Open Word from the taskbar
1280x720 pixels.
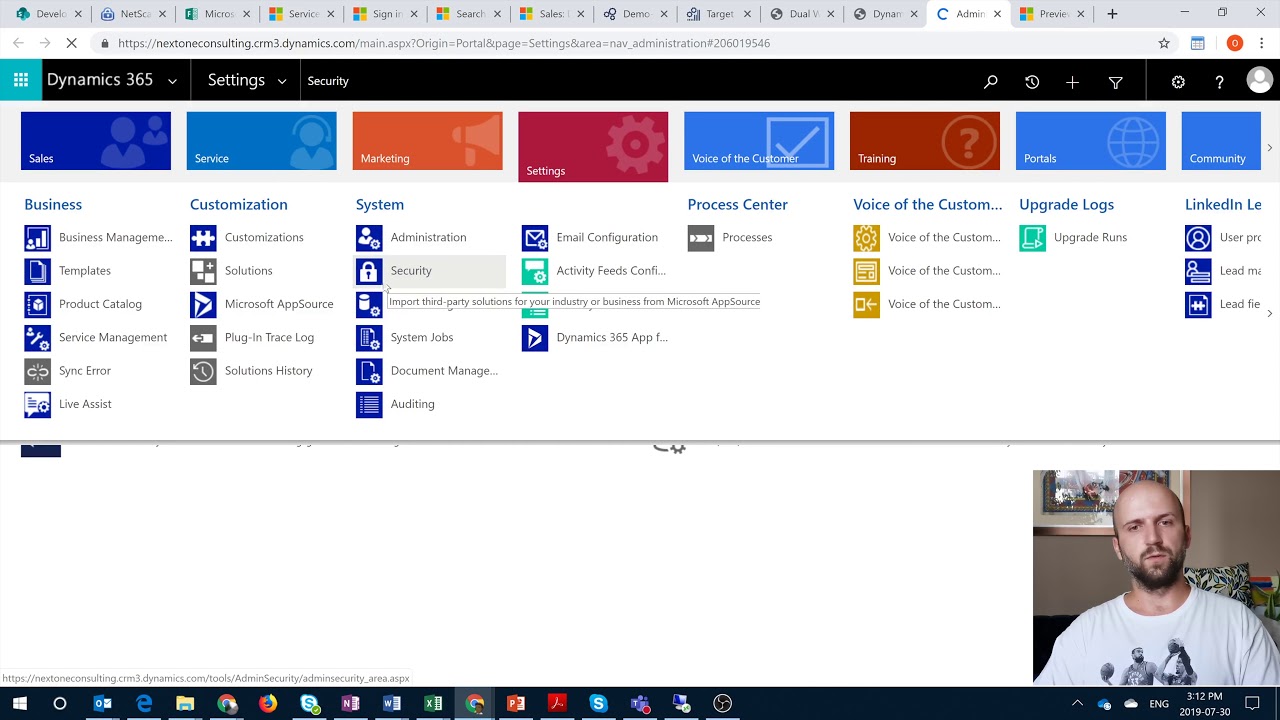coord(391,704)
